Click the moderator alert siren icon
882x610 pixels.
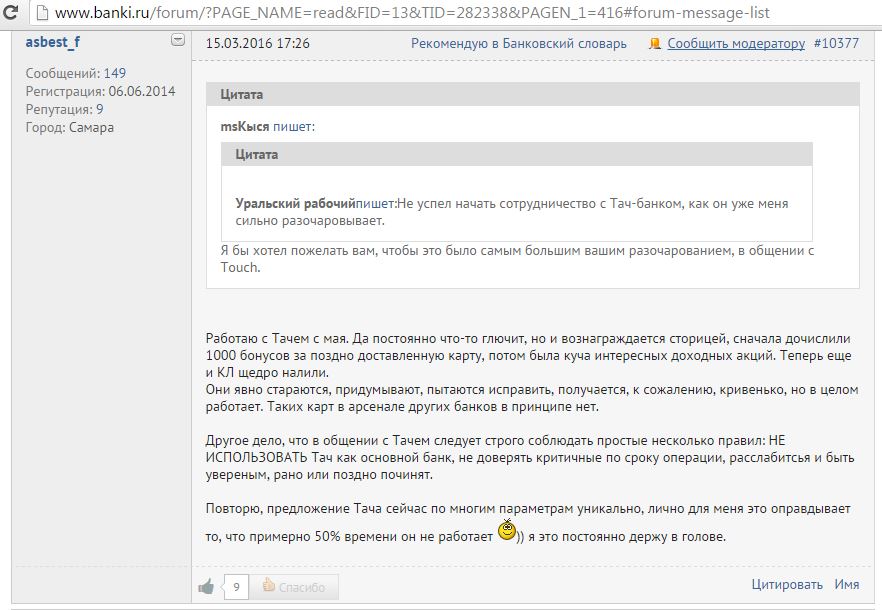(654, 43)
